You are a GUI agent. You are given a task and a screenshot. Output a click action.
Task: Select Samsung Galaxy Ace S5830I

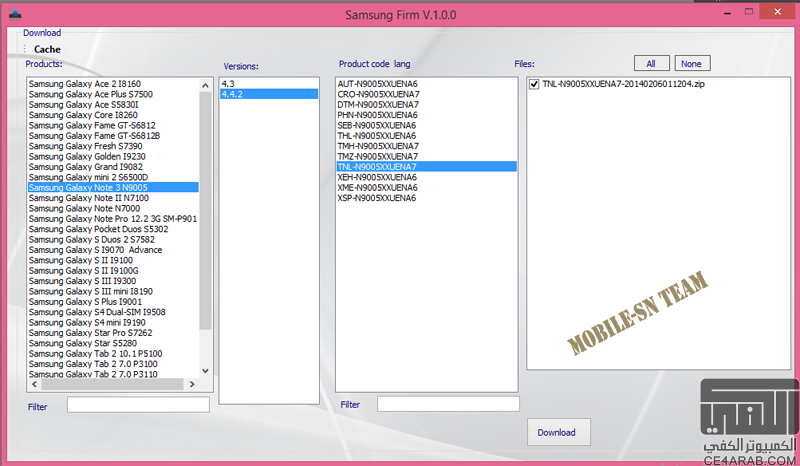pos(113,105)
